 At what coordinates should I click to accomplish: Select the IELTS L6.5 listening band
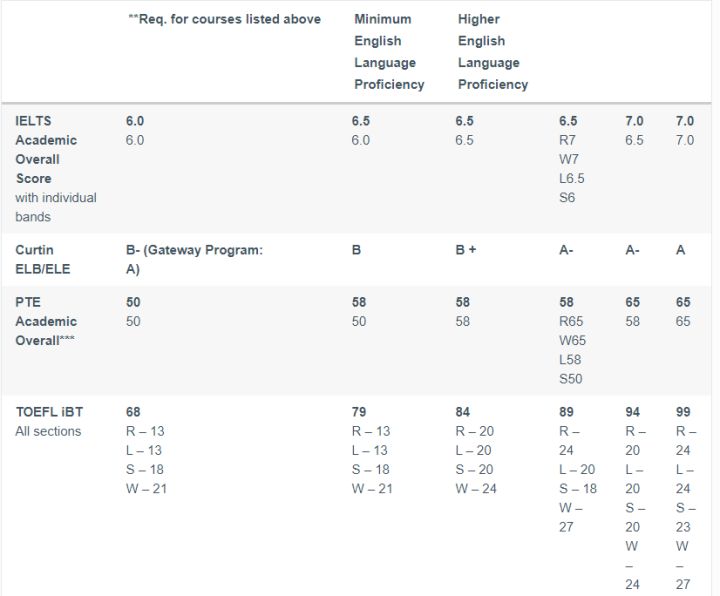tap(574, 178)
